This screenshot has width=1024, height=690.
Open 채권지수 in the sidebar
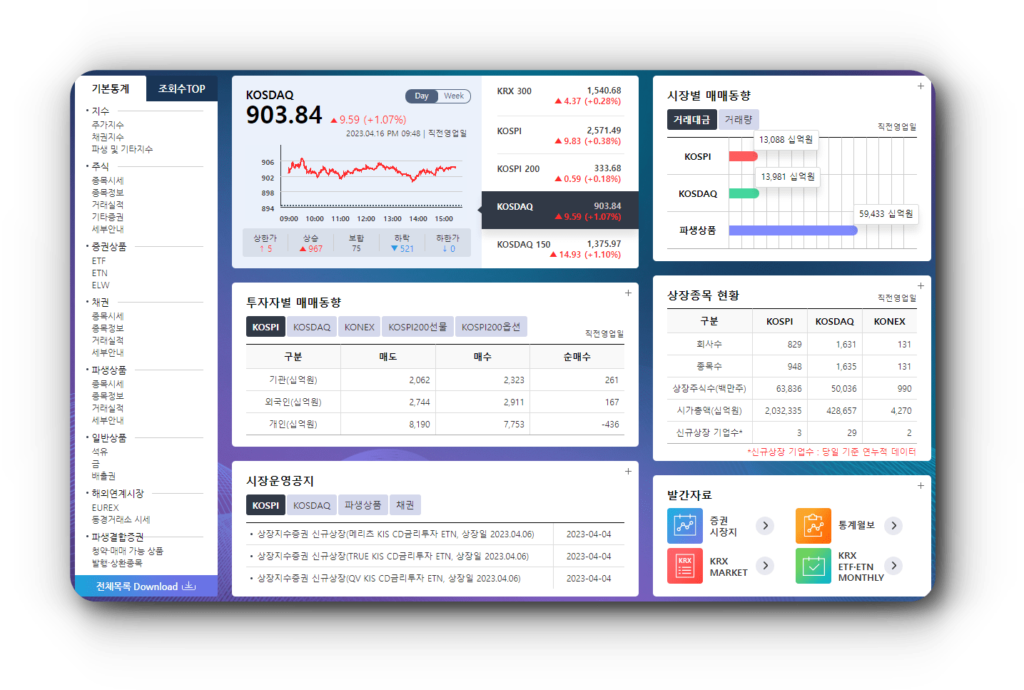[x=108, y=136]
